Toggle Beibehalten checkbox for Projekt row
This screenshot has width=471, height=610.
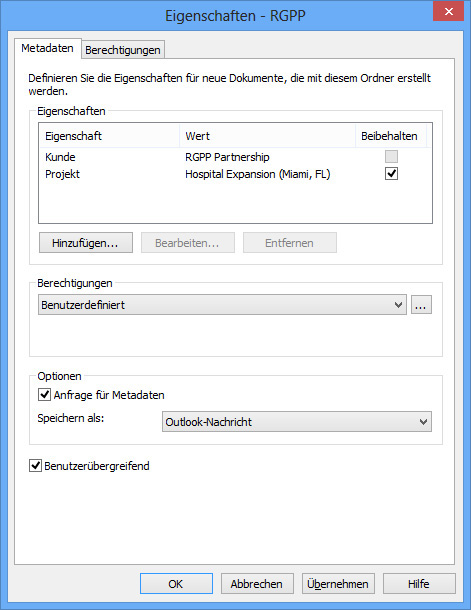click(391, 174)
